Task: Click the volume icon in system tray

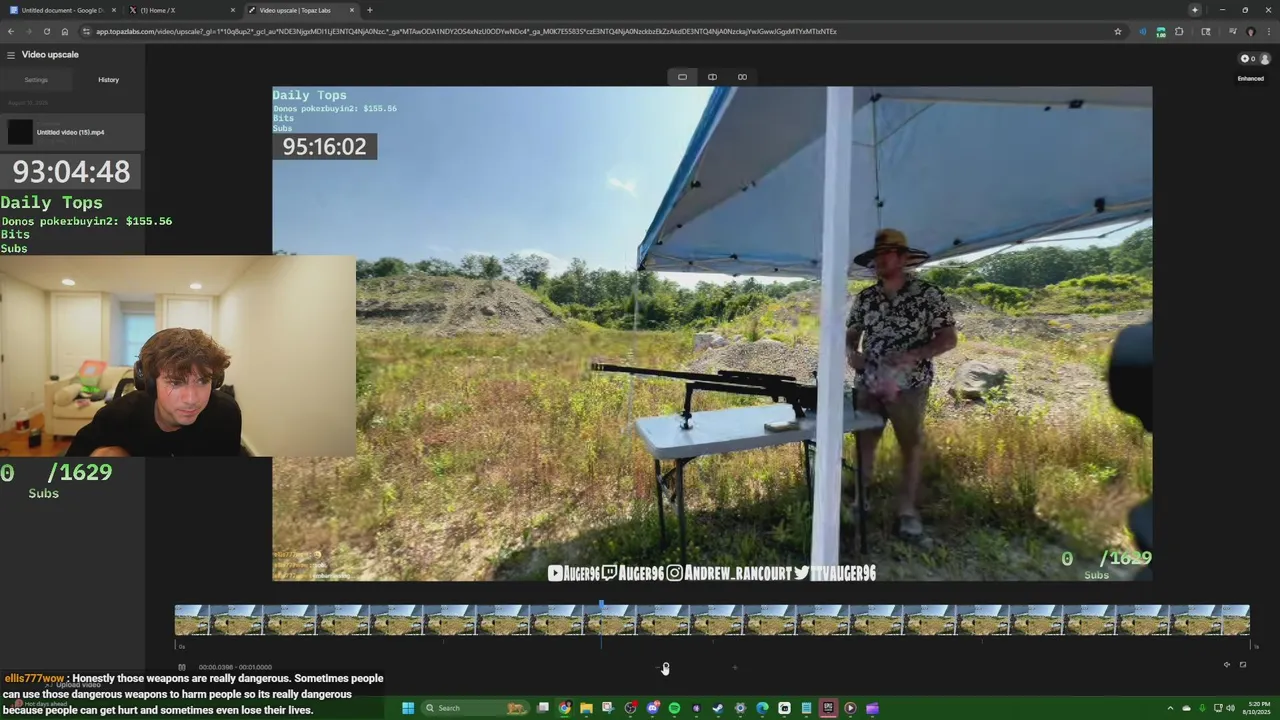Action: point(1230,708)
